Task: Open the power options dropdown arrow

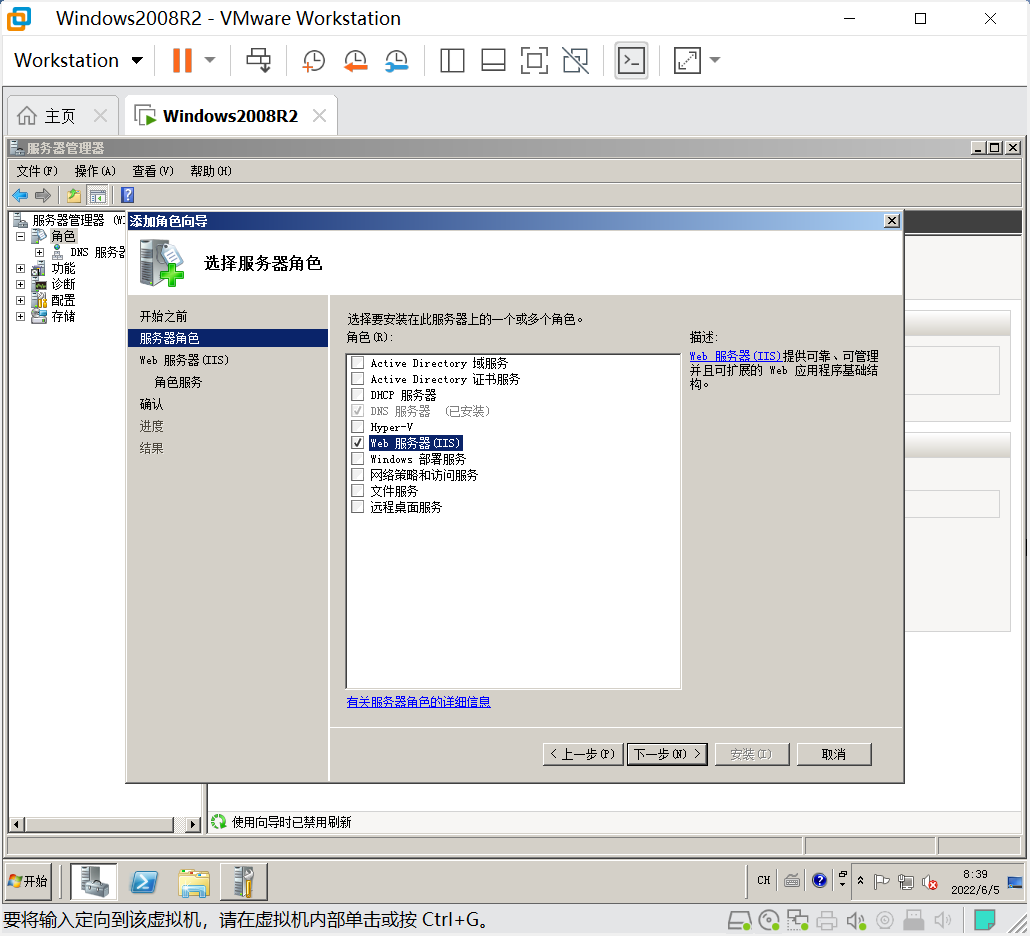Action: point(210,60)
